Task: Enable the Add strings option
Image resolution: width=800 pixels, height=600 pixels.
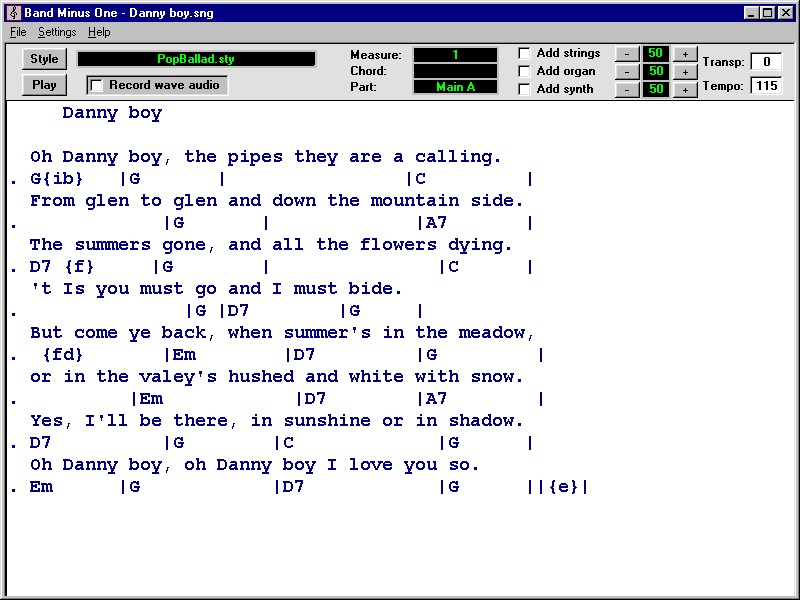Action: pyautogui.click(x=523, y=53)
